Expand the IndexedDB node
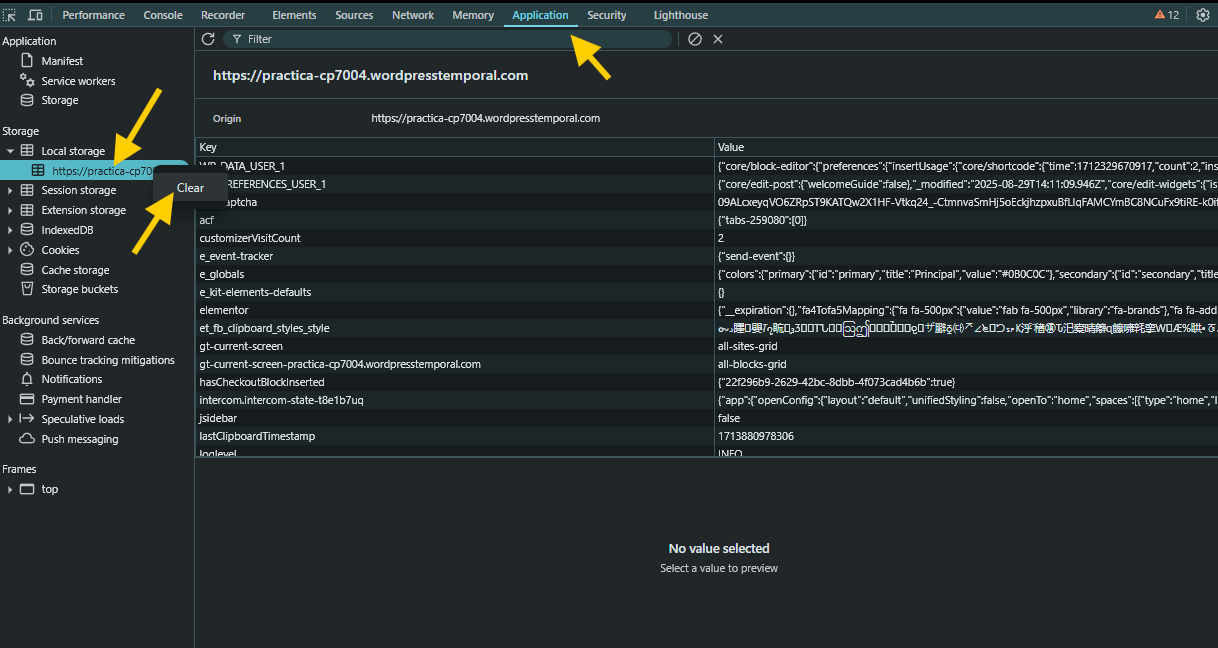This screenshot has width=1218, height=648. coord(10,230)
